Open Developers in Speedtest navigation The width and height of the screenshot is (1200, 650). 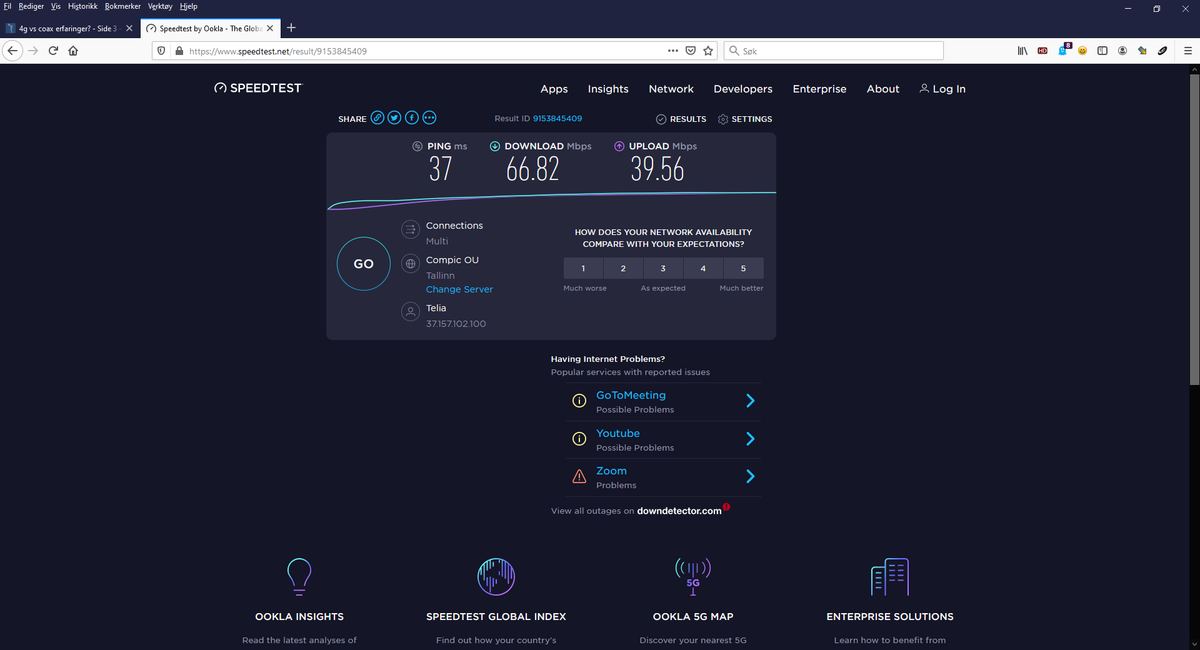[x=743, y=89]
